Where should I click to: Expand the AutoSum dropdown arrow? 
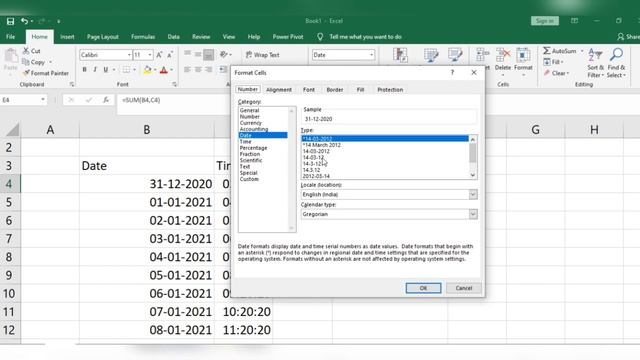582,51
